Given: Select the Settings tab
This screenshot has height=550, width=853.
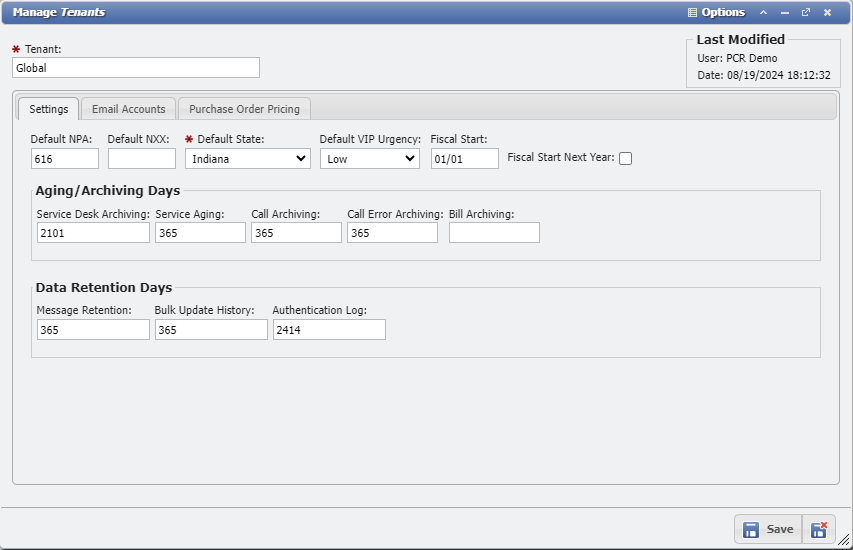Looking at the screenshot, I should [49, 109].
